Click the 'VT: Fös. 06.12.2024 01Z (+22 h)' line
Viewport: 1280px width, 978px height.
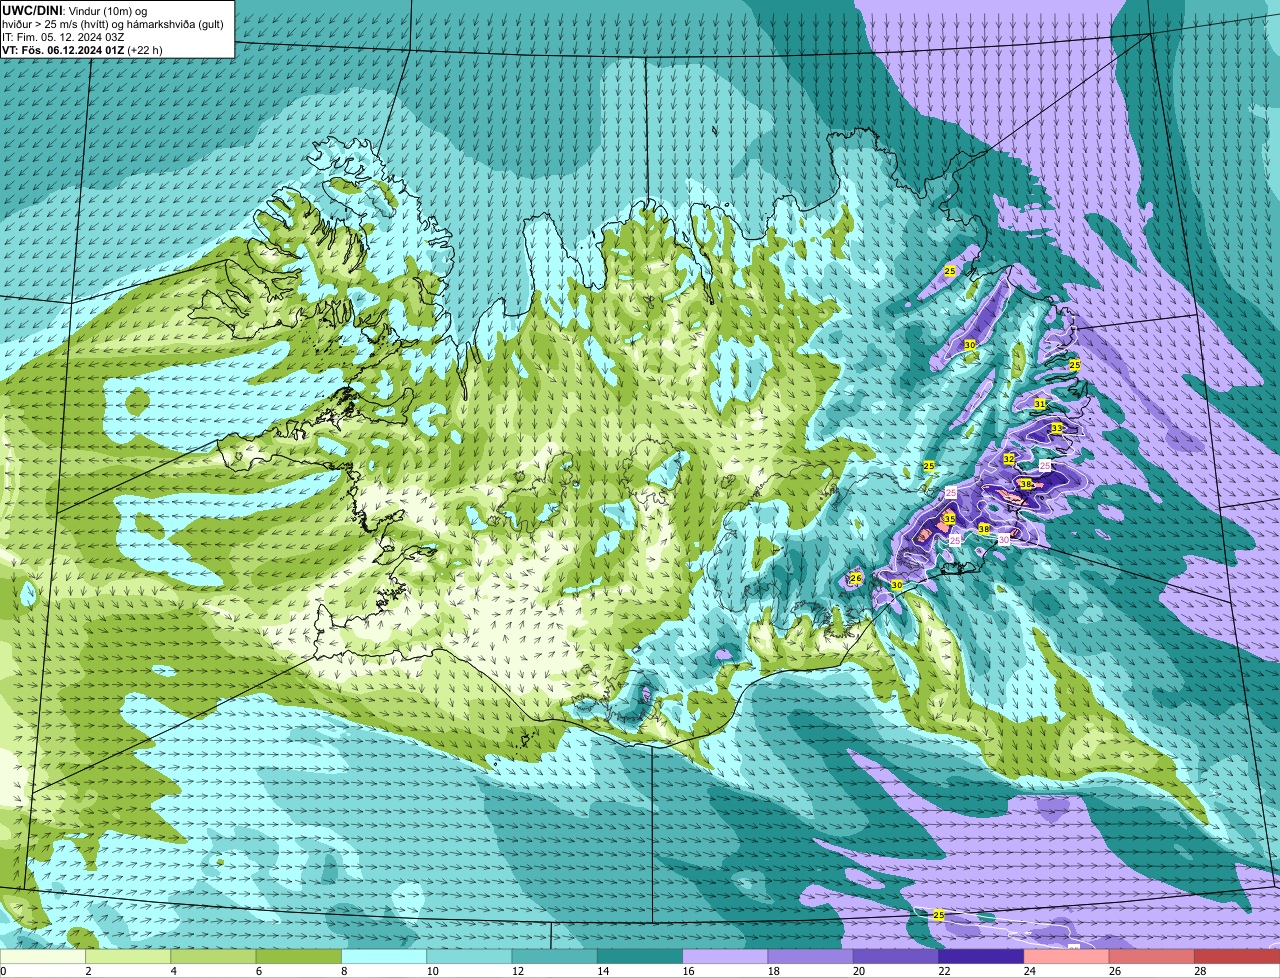tap(82, 50)
